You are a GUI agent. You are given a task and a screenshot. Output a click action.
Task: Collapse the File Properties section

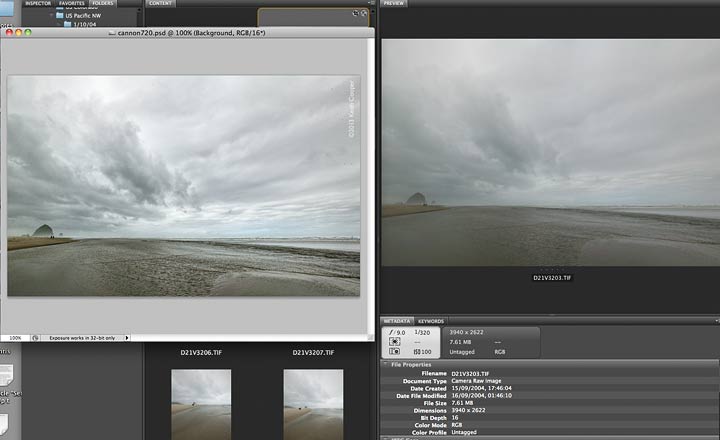click(386, 364)
